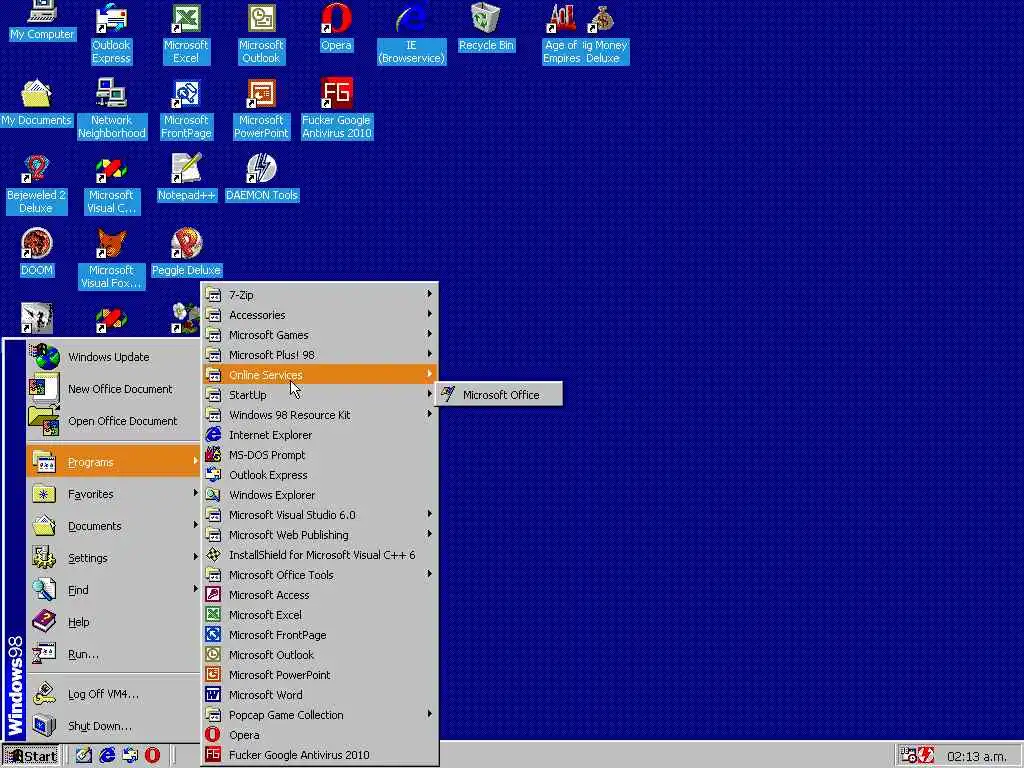Click the Notepad++ desktop shortcut

click(x=186, y=177)
